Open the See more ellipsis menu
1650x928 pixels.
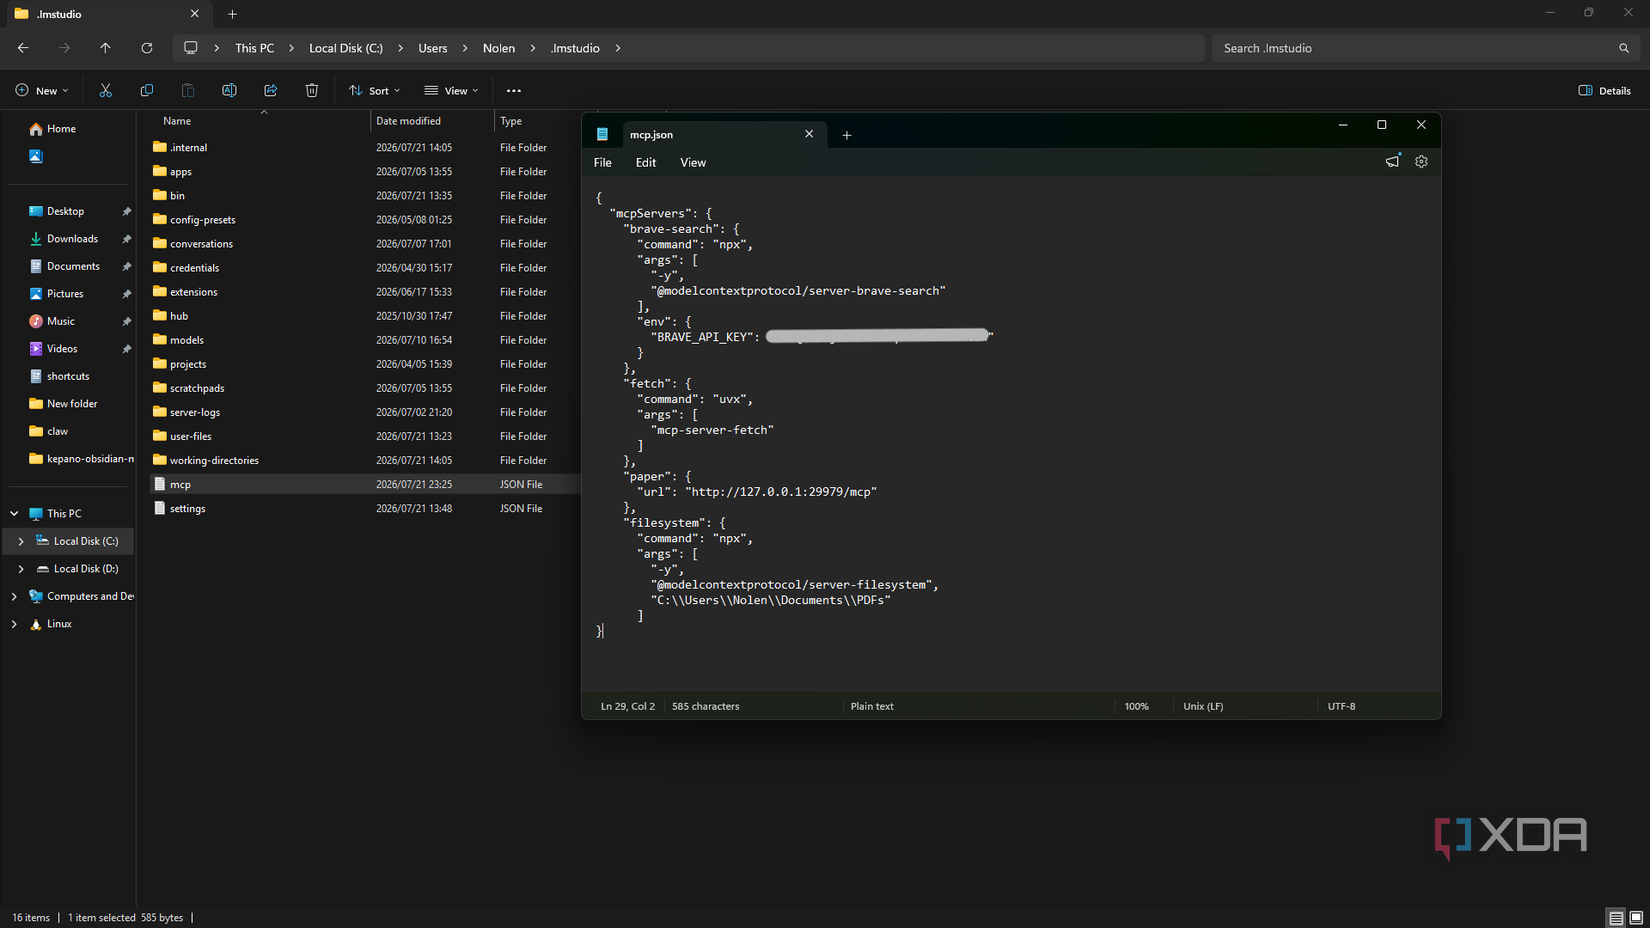(514, 91)
